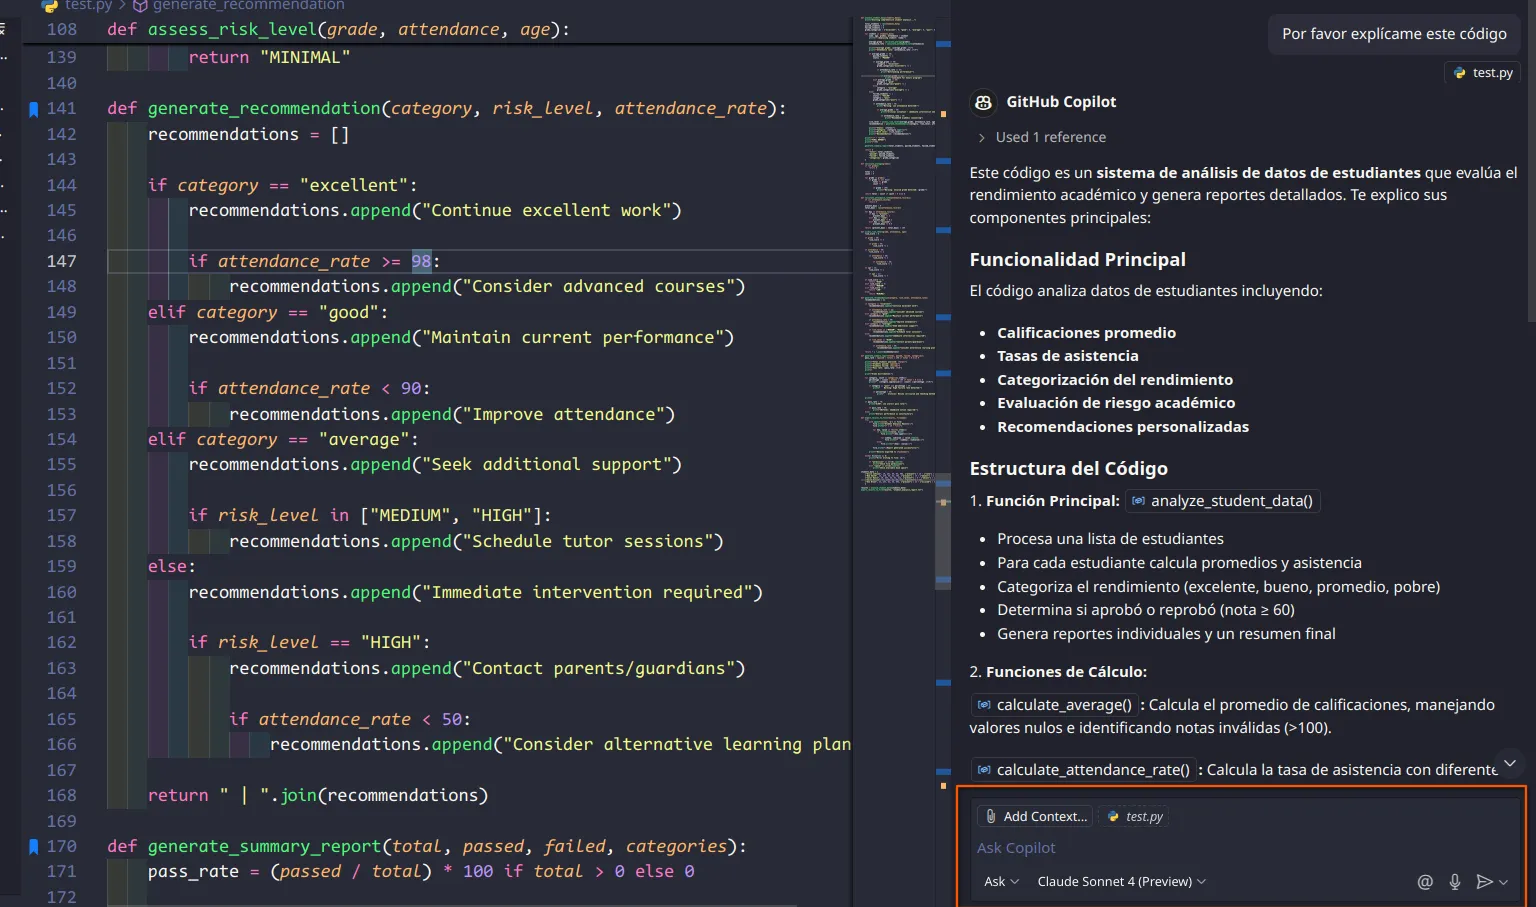The image size is (1536, 907).
Task: Click 'Recomendaciones personalizadas' bullet text
Action: (x=1122, y=426)
